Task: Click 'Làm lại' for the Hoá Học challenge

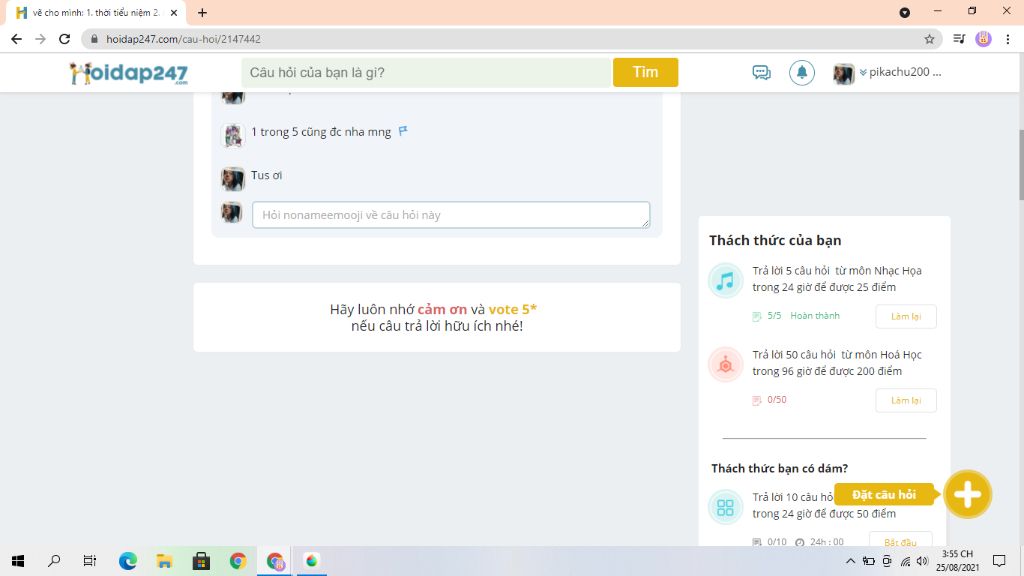Action: tap(906, 400)
